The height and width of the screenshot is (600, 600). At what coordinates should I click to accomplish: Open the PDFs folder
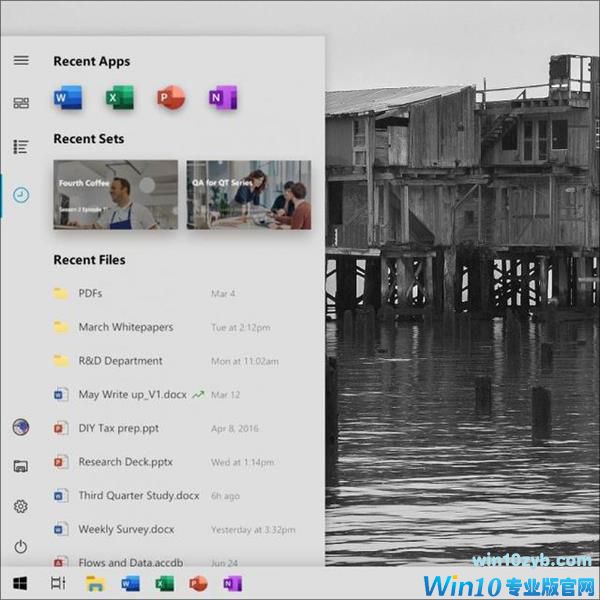click(x=90, y=293)
